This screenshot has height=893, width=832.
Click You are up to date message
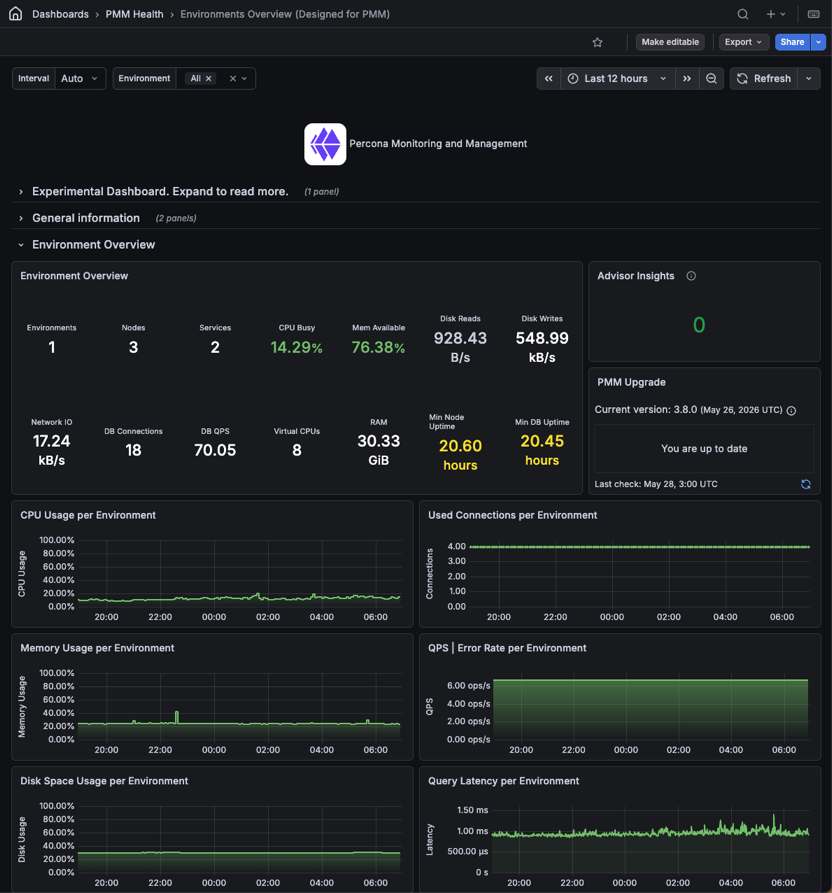point(704,449)
